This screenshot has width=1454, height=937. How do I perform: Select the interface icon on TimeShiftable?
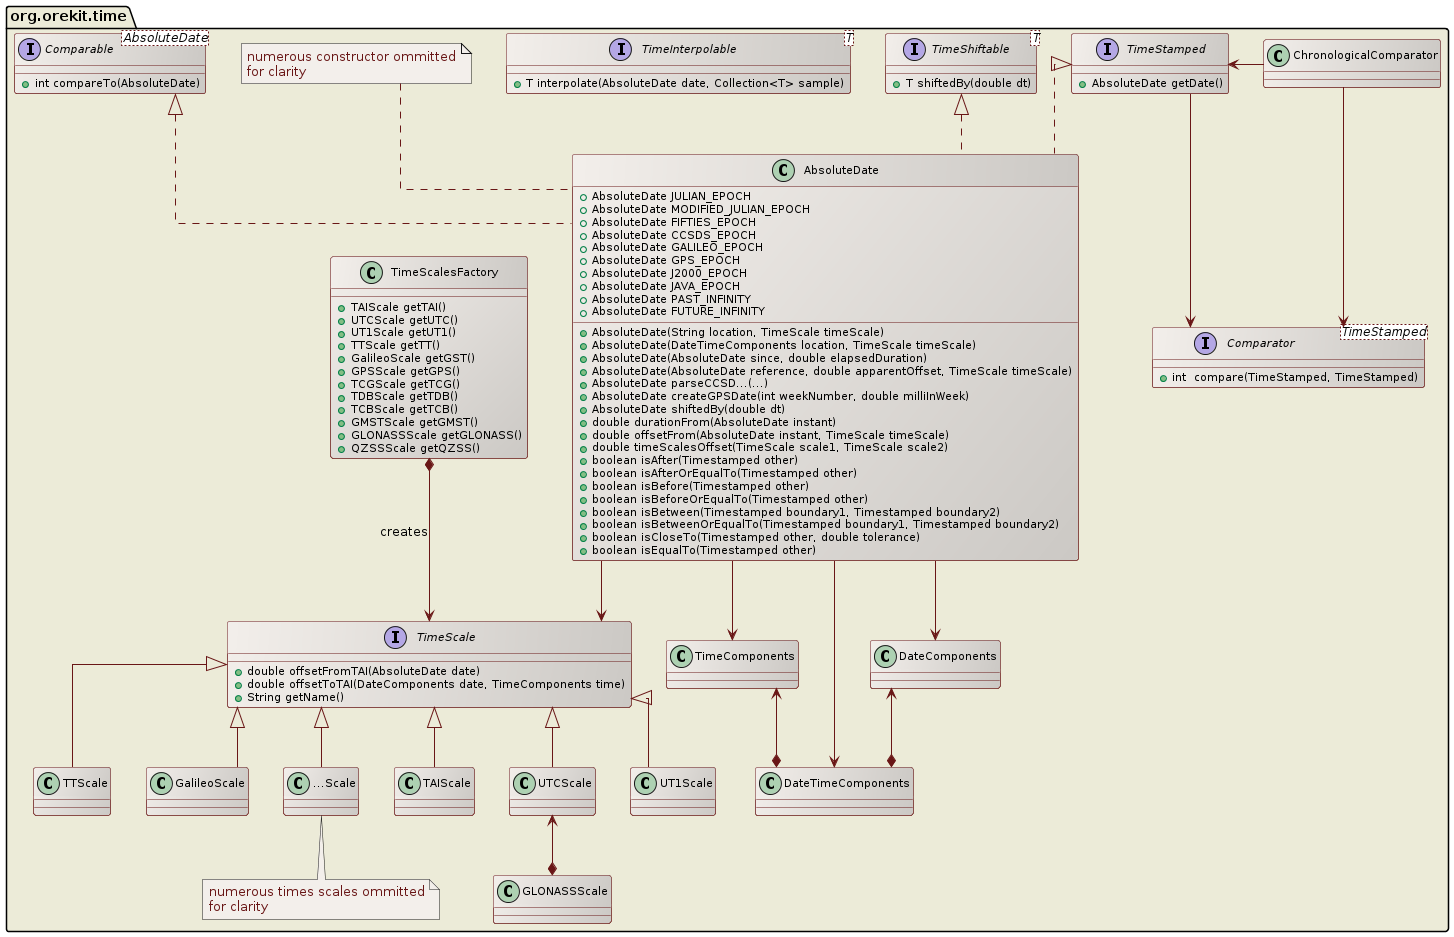tap(915, 48)
